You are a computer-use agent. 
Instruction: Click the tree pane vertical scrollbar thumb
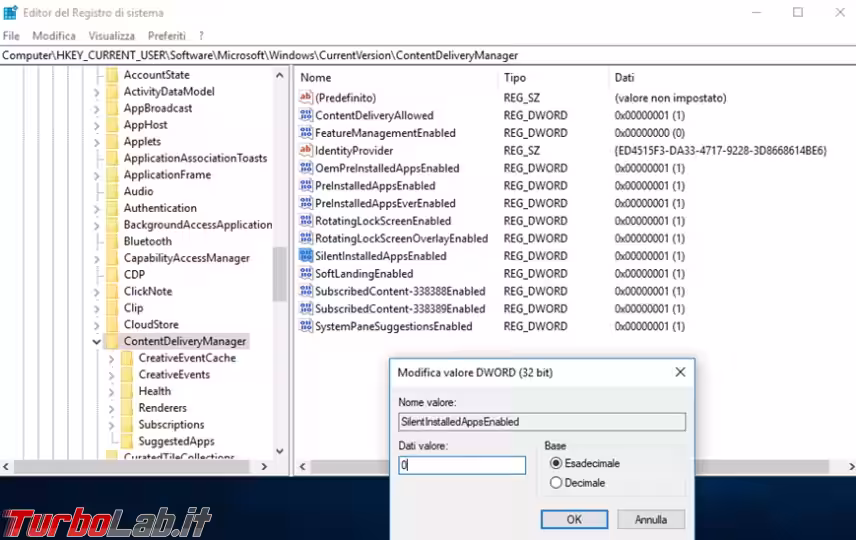[x=280, y=274]
